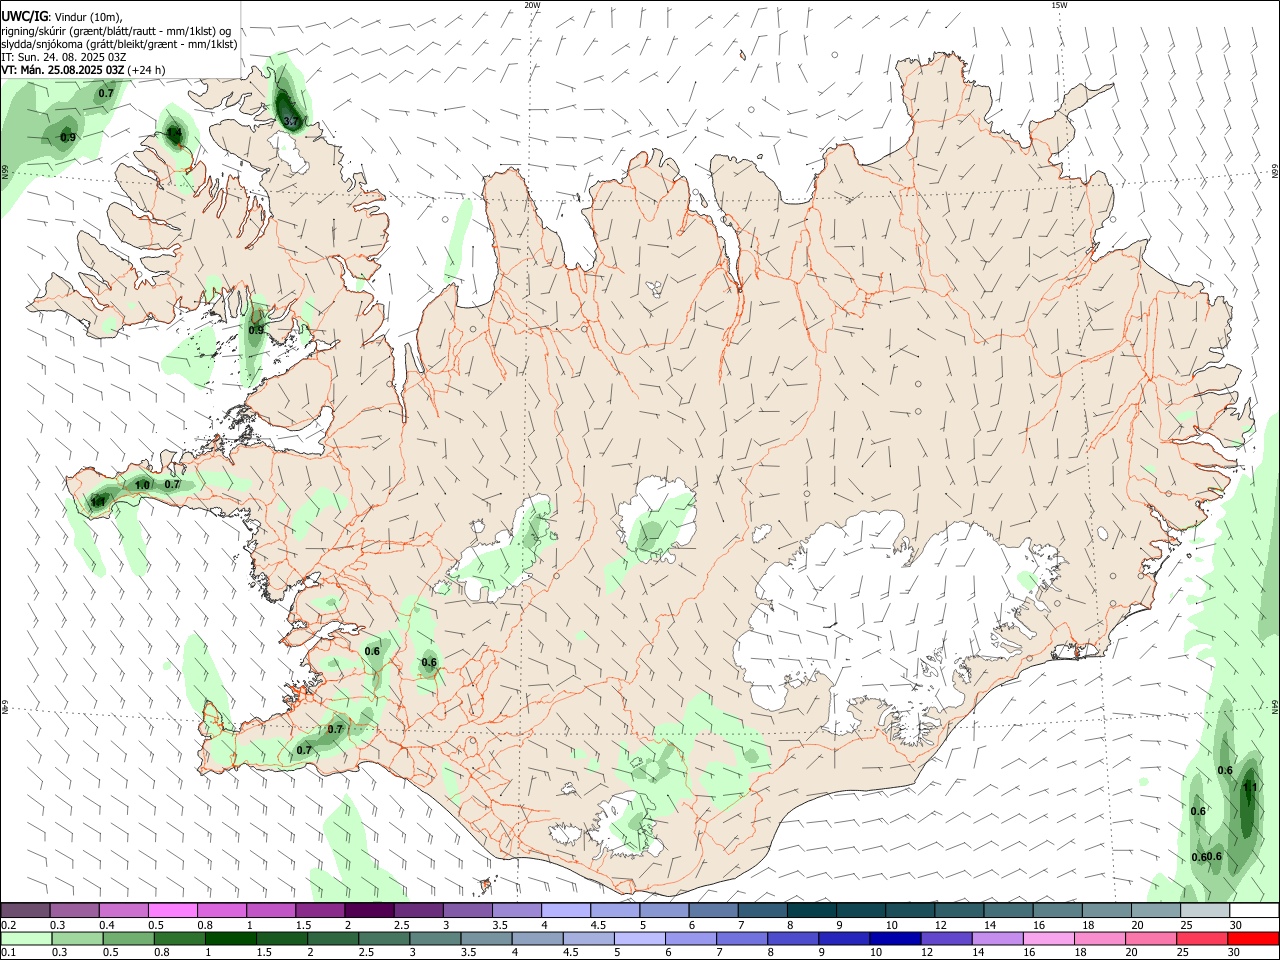This screenshot has width=1280, height=960.
Task: Click the '20W' longitude label
Action: pos(532,5)
